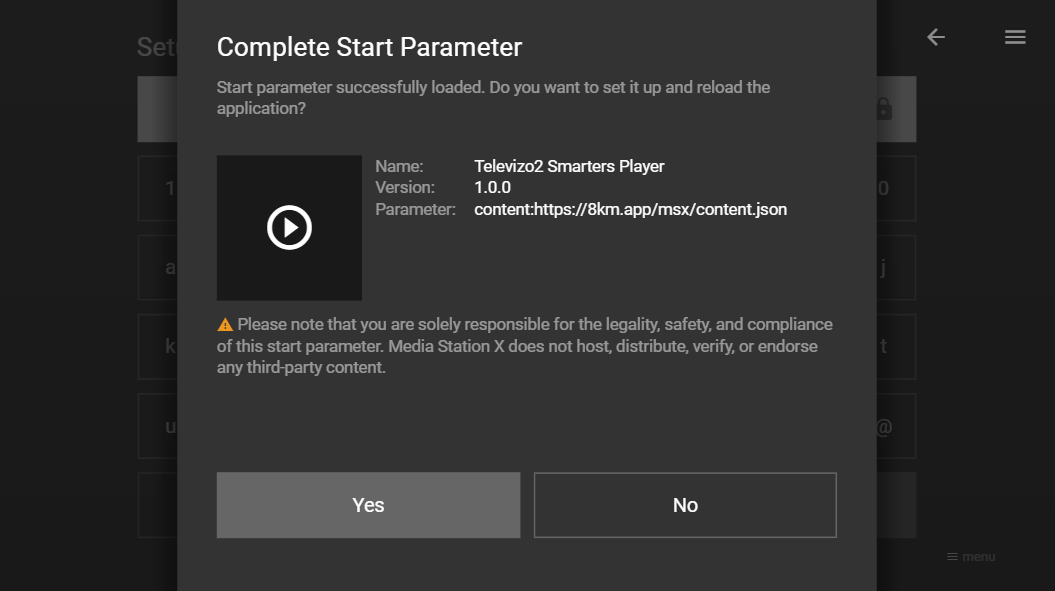1055x591 pixels.
Task: Open the hamburger menu icon
Action: click(x=1015, y=37)
